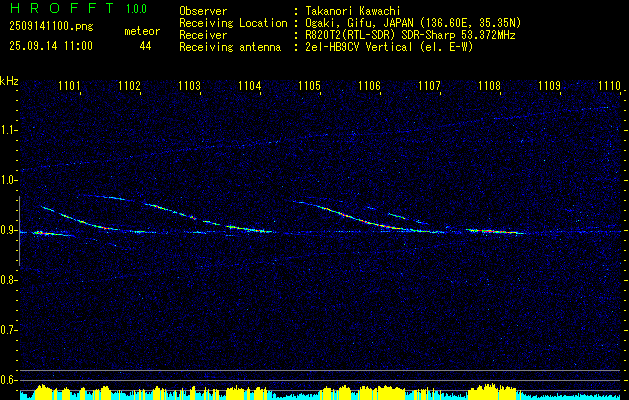Click the bright meteor echo near 1108
Image resolution: width=629 pixels, height=400 pixels.
(494, 231)
